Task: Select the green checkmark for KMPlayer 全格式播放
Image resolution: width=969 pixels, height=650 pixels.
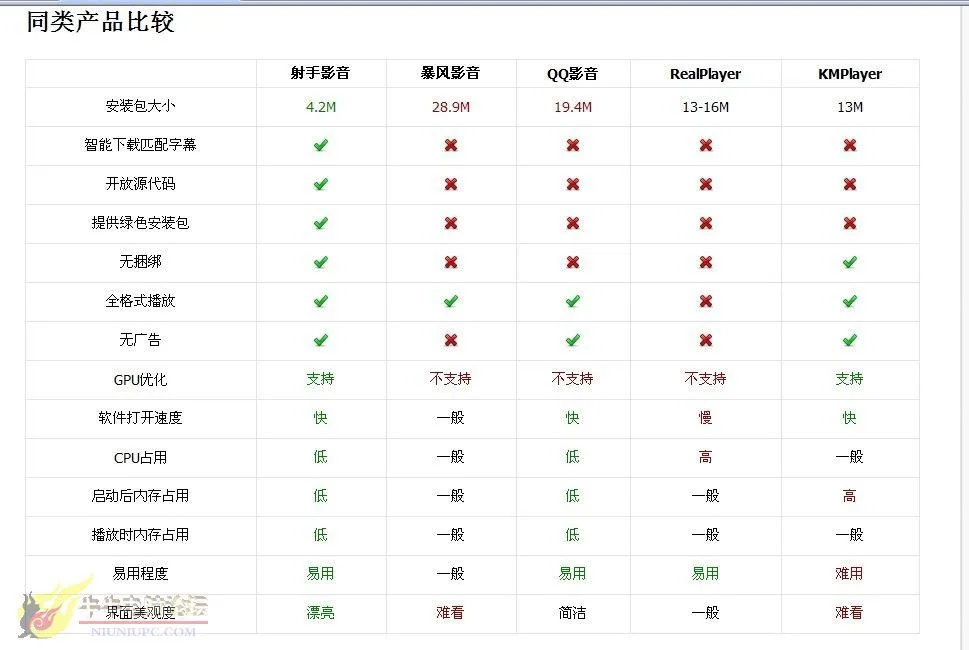Action: 849,301
